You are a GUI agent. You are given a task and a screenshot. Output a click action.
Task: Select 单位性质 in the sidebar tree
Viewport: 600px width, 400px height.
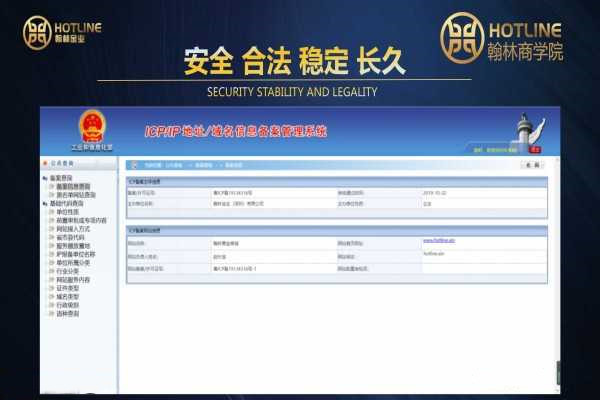click(x=68, y=212)
